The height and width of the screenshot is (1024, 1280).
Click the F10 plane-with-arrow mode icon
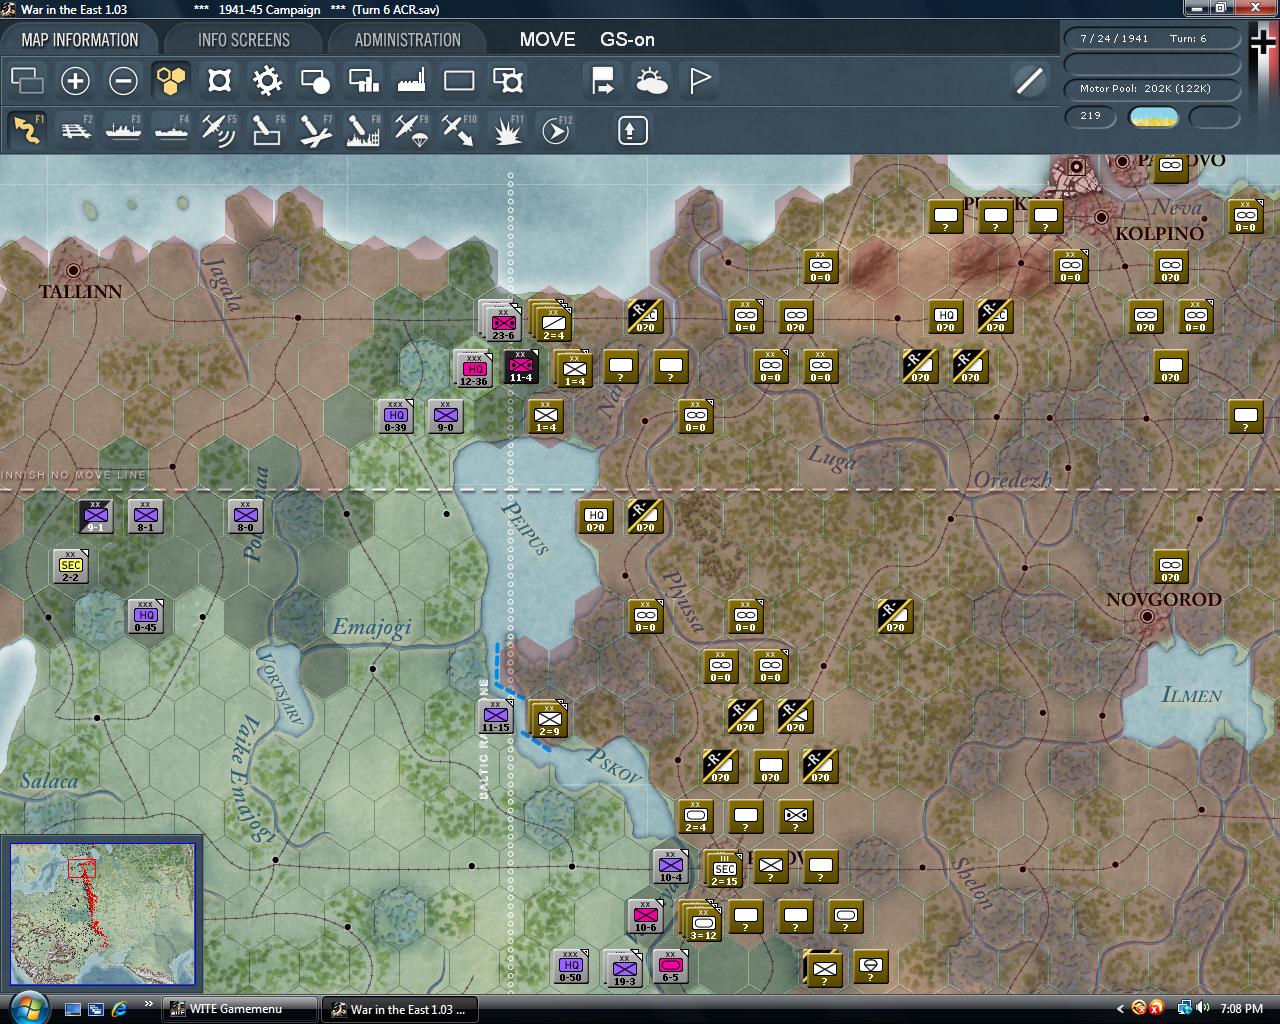coord(459,130)
